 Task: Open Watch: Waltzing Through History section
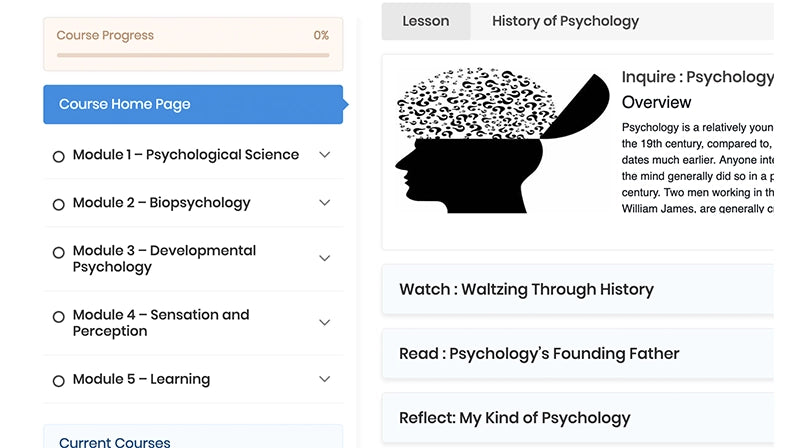(526, 290)
